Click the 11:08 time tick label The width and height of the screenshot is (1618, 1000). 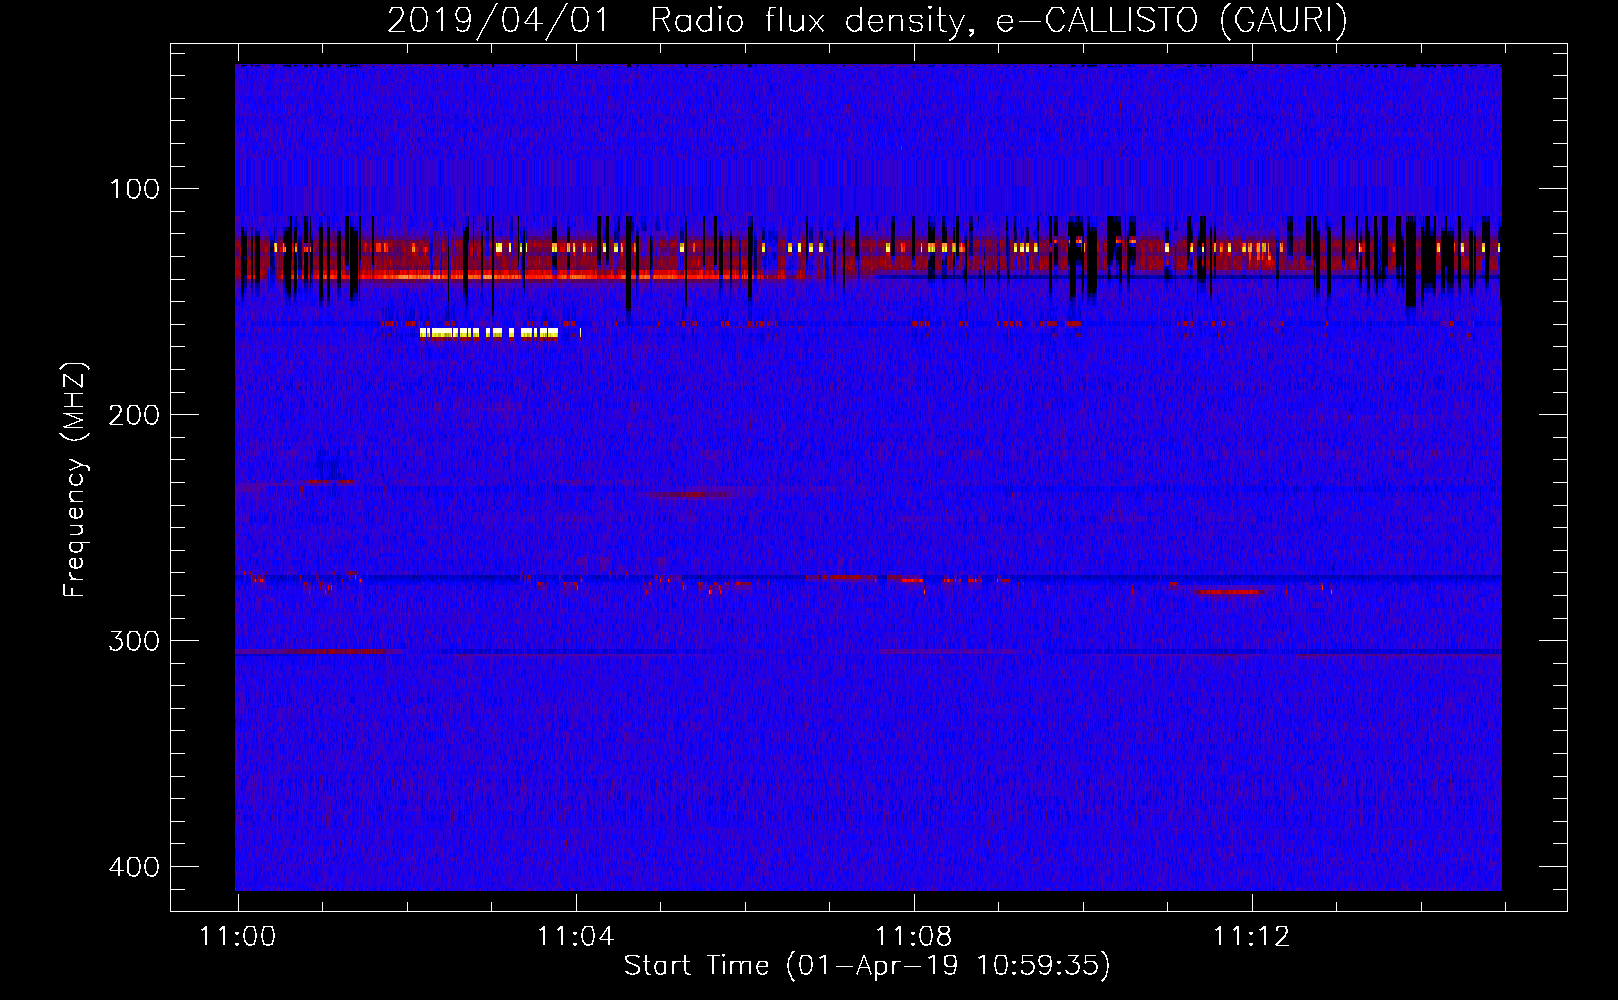(x=914, y=937)
